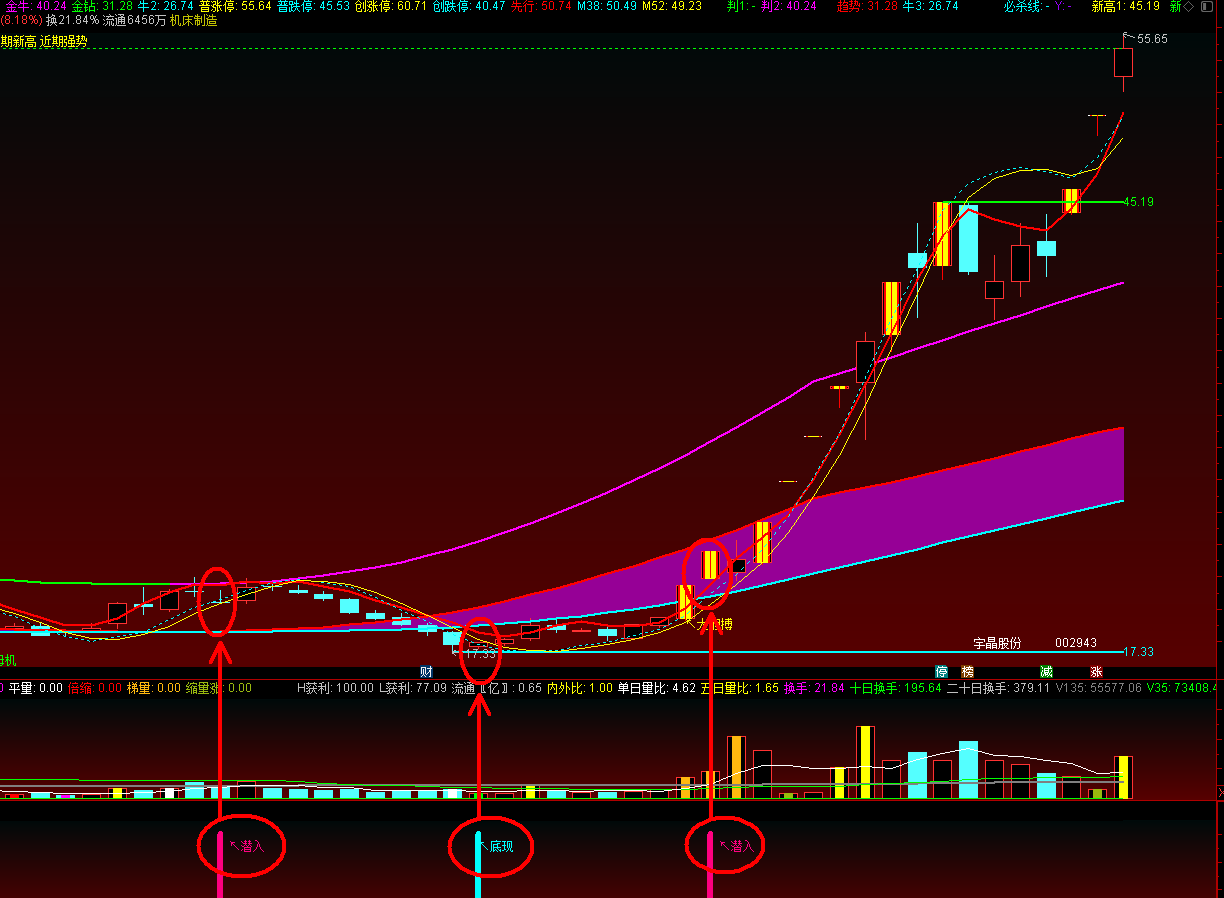This screenshot has width=1224, height=898.
Task: Click the tallest yellow-striped volume bar
Action: [865, 762]
